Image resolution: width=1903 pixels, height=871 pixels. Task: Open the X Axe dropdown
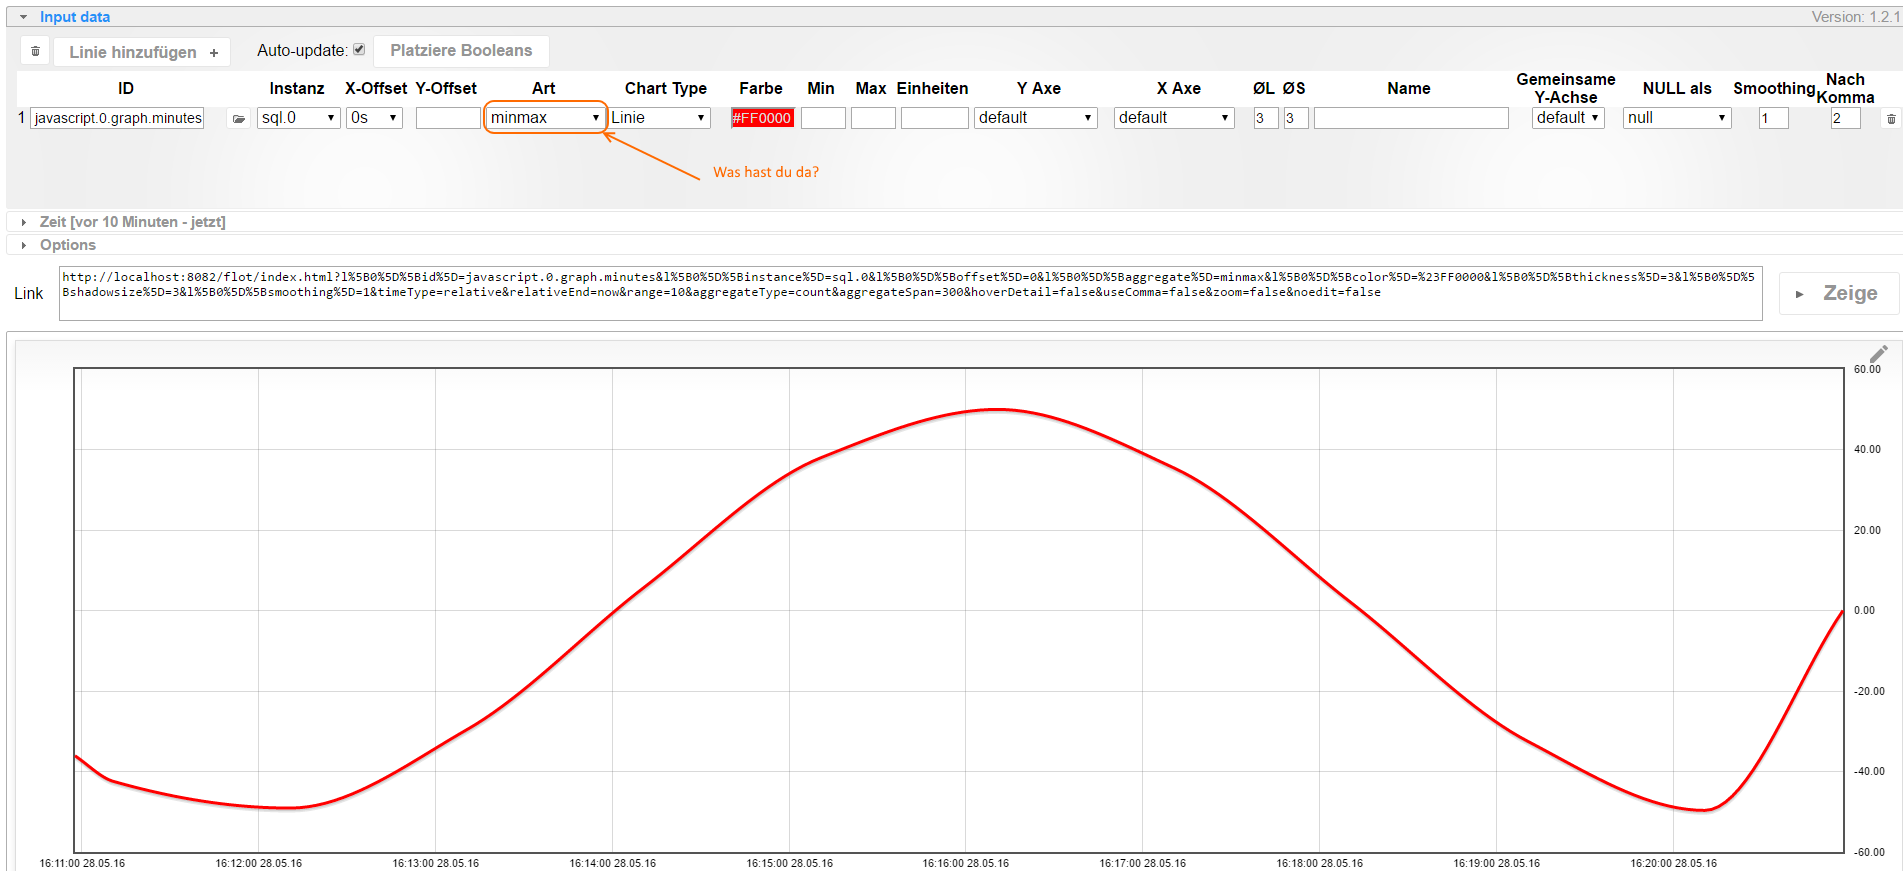1174,118
